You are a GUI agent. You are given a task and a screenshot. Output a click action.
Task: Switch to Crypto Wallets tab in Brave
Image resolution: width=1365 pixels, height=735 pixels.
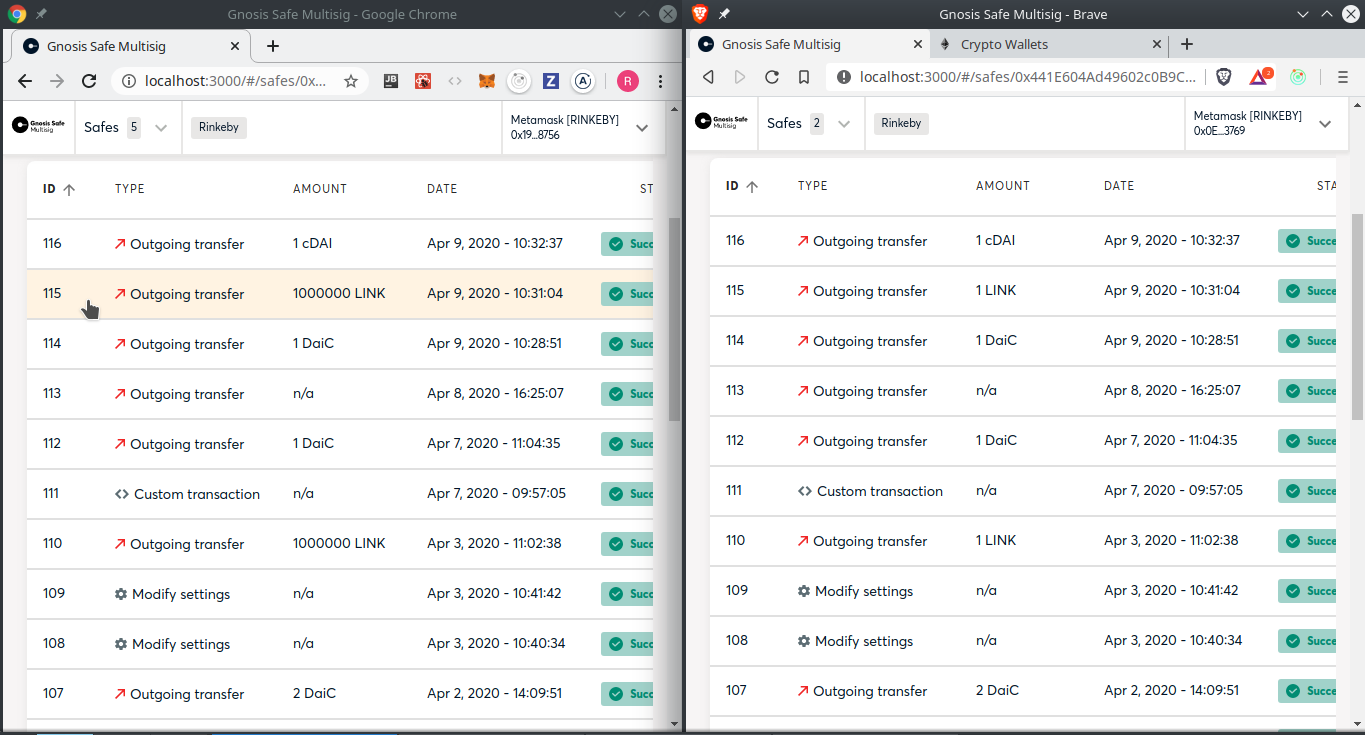[1004, 44]
